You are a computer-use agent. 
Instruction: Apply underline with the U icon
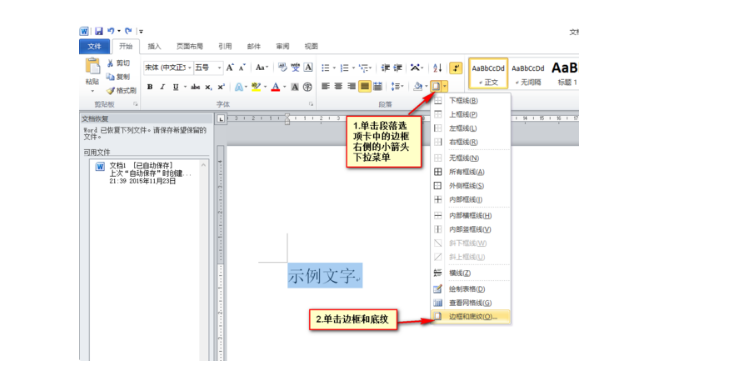[x=176, y=86]
